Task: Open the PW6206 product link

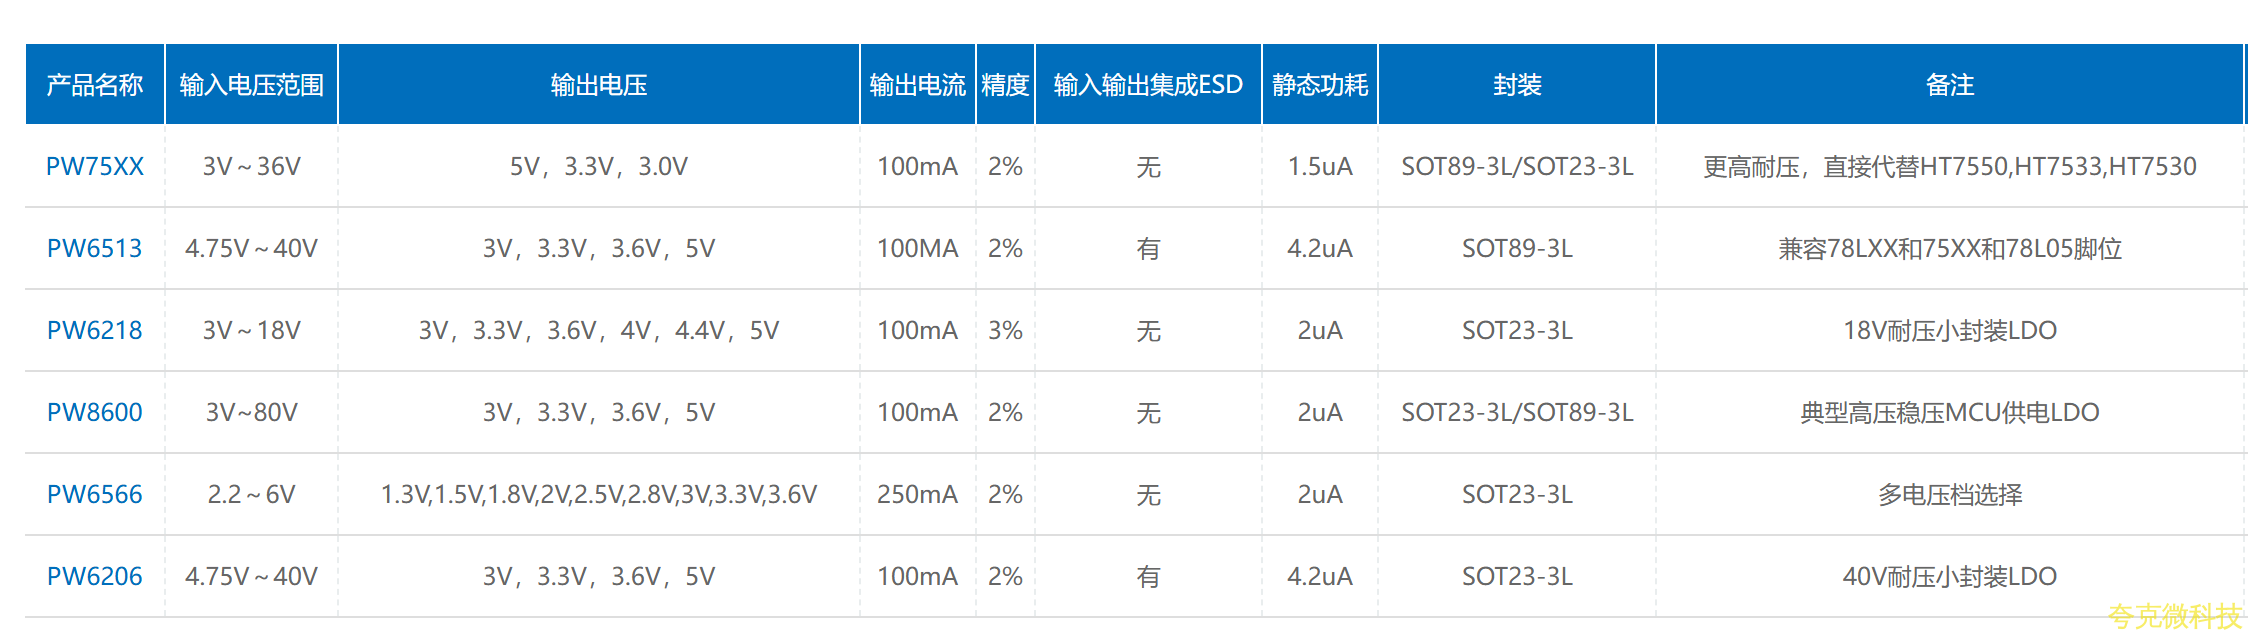Action: (x=95, y=576)
